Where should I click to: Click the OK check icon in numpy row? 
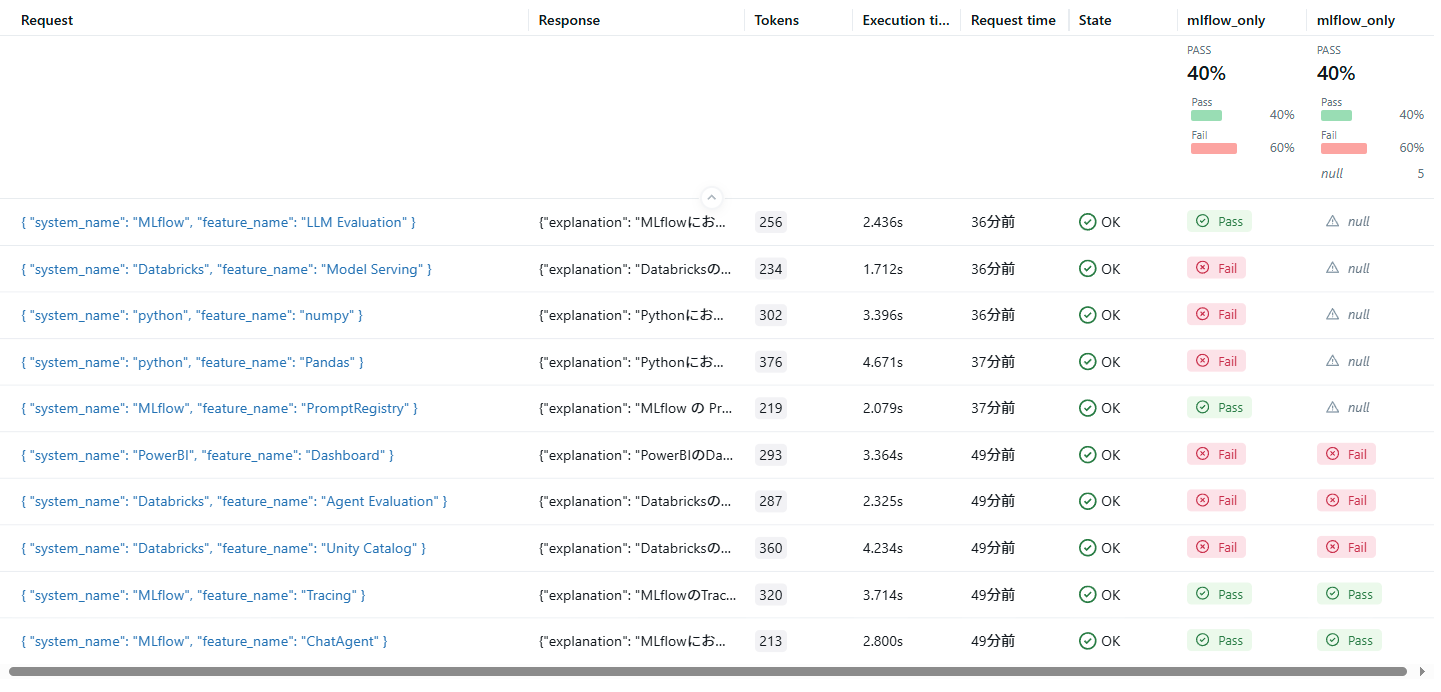tap(1088, 315)
